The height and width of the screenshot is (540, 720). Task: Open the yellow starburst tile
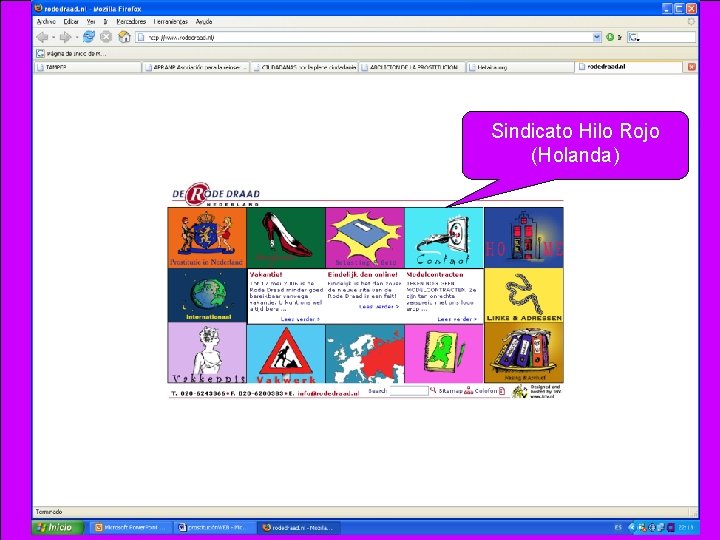(x=365, y=237)
